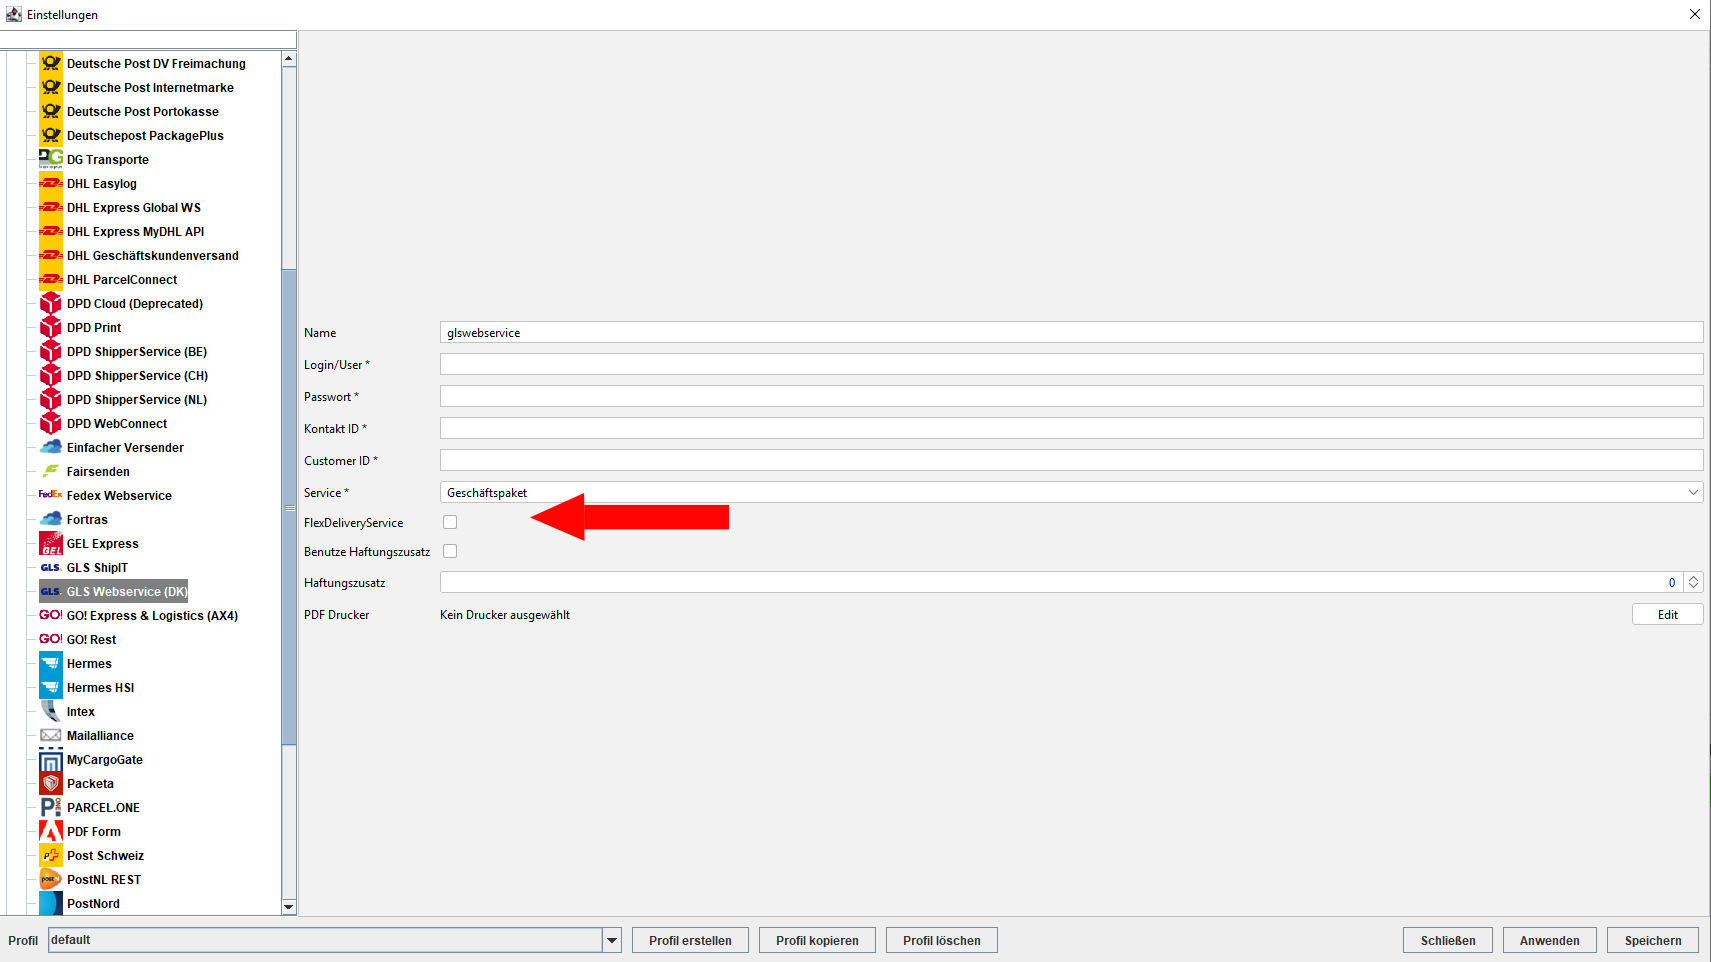Click the Deutsche Post Internetmarke horn icon
The height and width of the screenshot is (962, 1711).
tap(51, 87)
